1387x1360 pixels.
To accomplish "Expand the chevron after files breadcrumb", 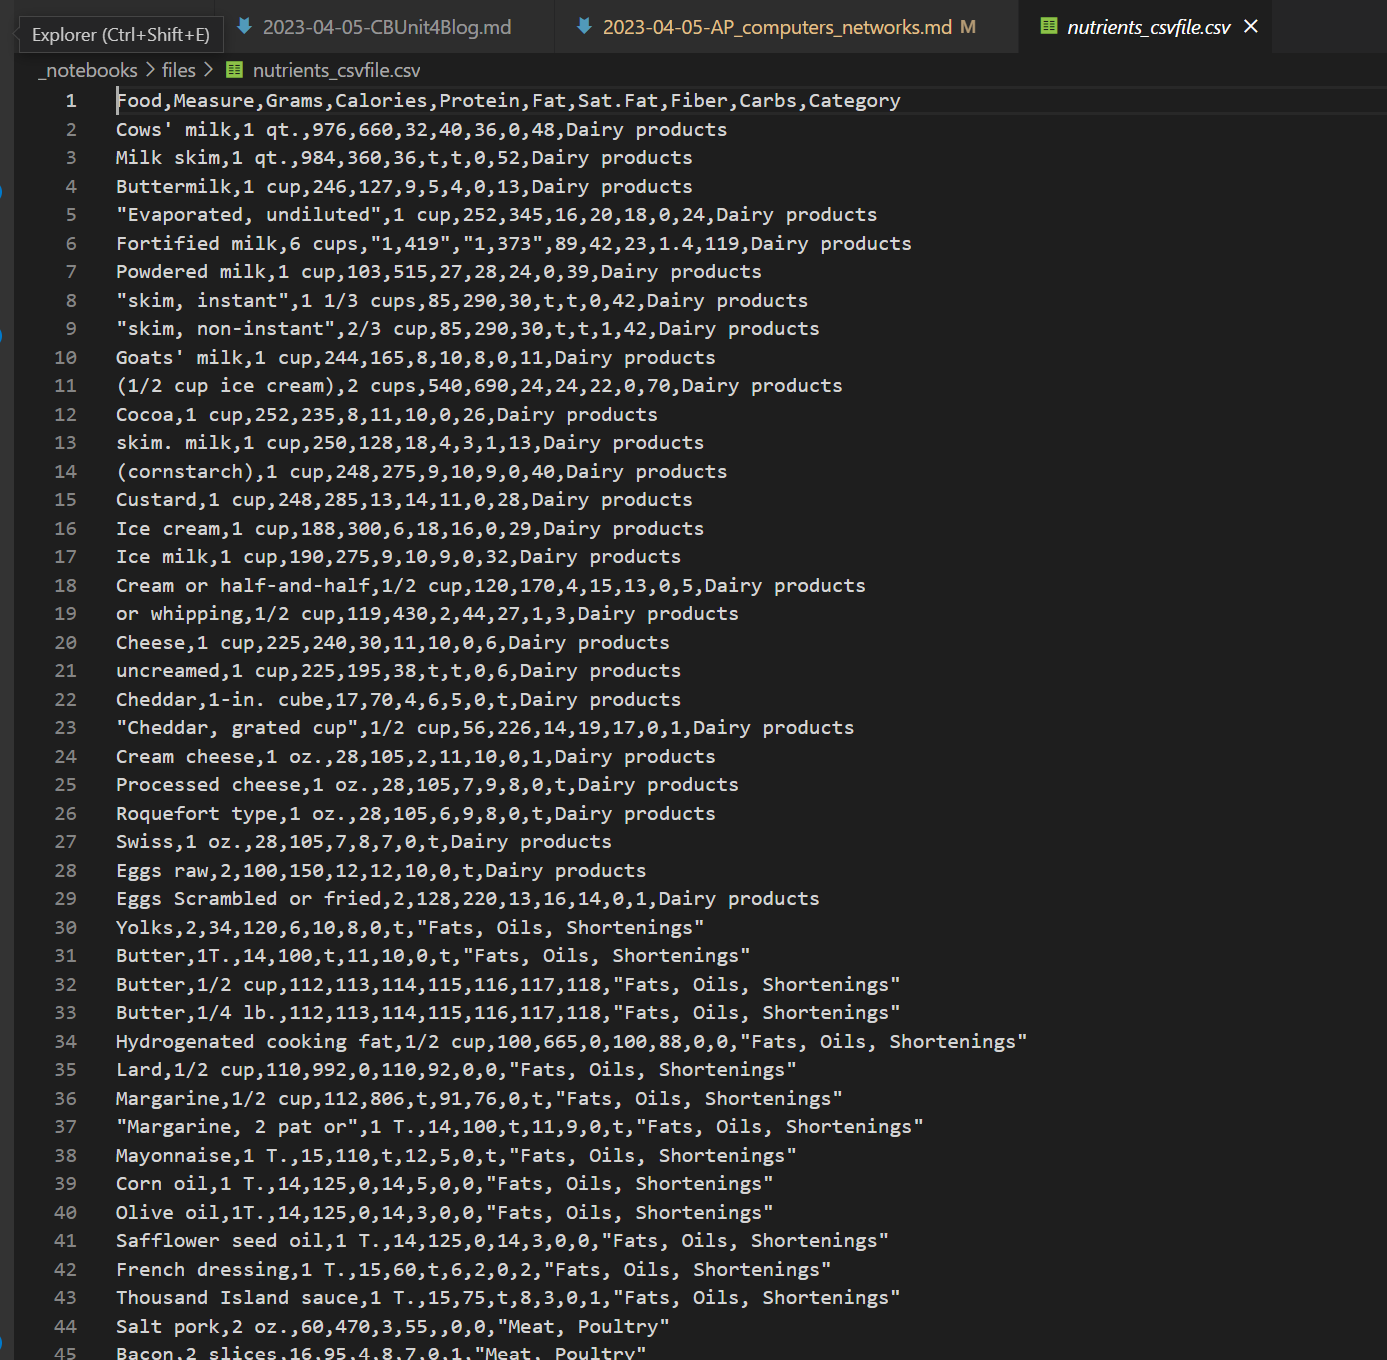I will pyautogui.click(x=208, y=70).
